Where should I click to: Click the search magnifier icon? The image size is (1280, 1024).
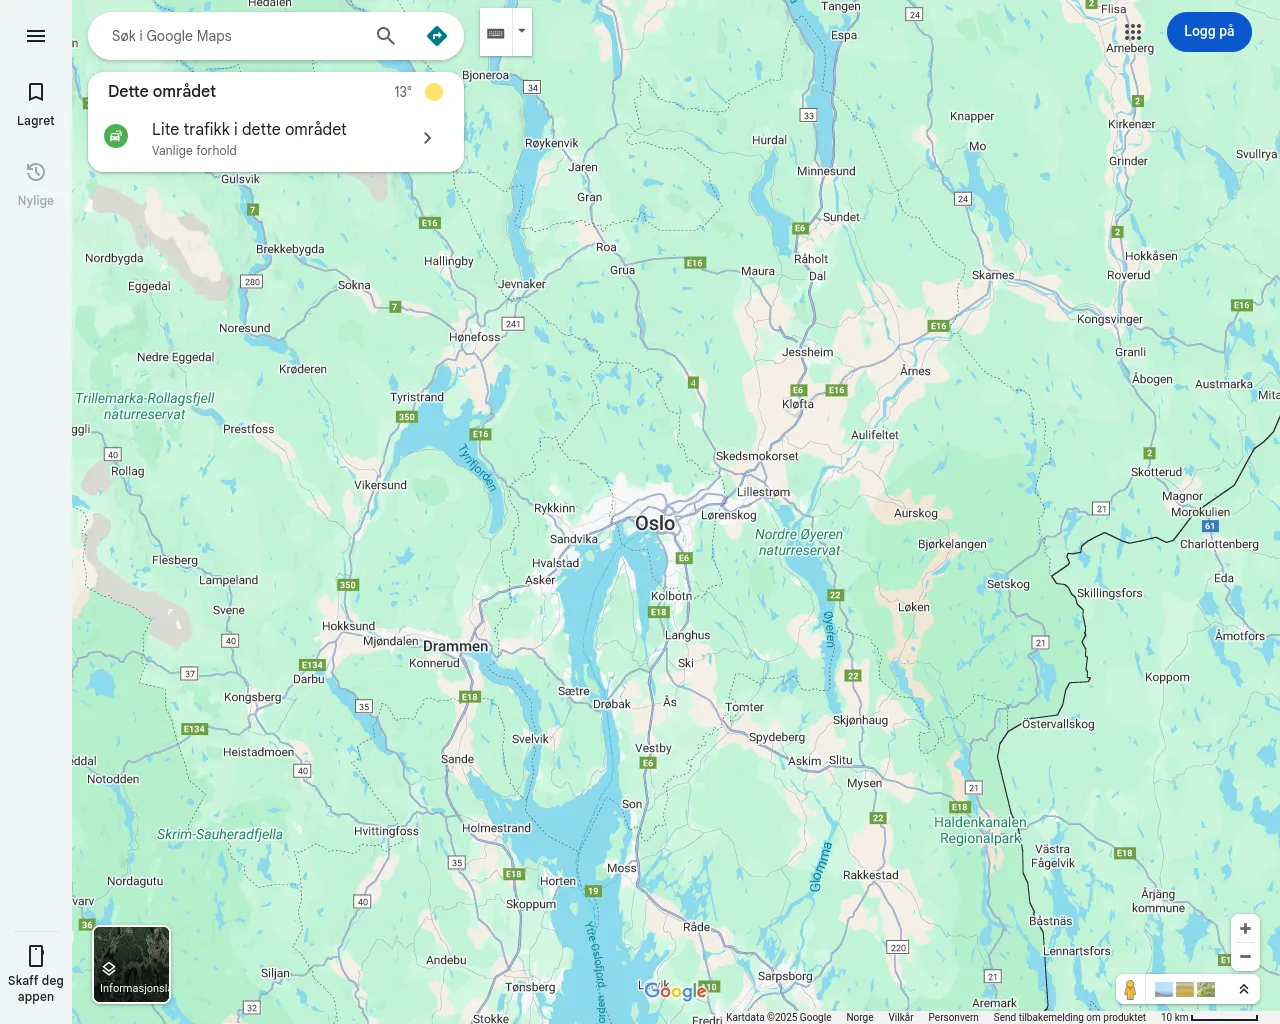click(x=386, y=36)
